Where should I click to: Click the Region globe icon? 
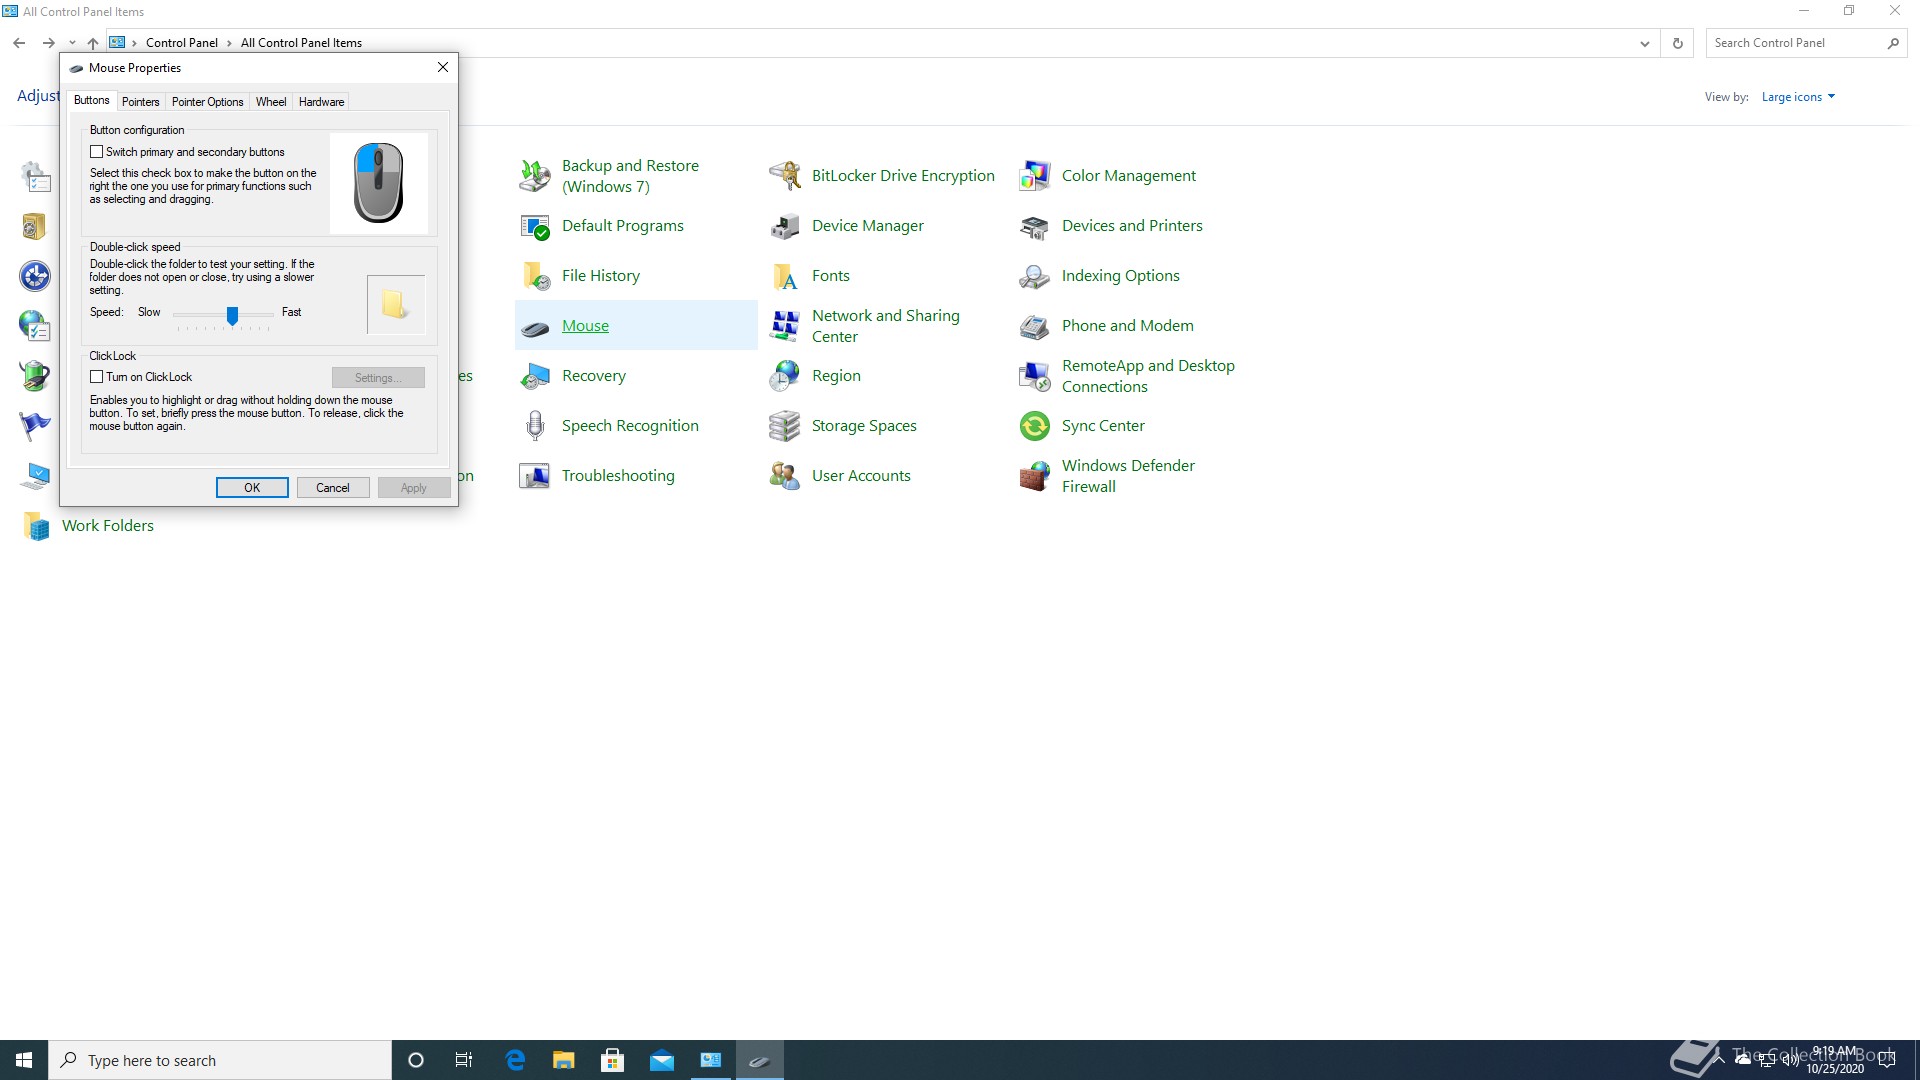pyautogui.click(x=785, y=376)
